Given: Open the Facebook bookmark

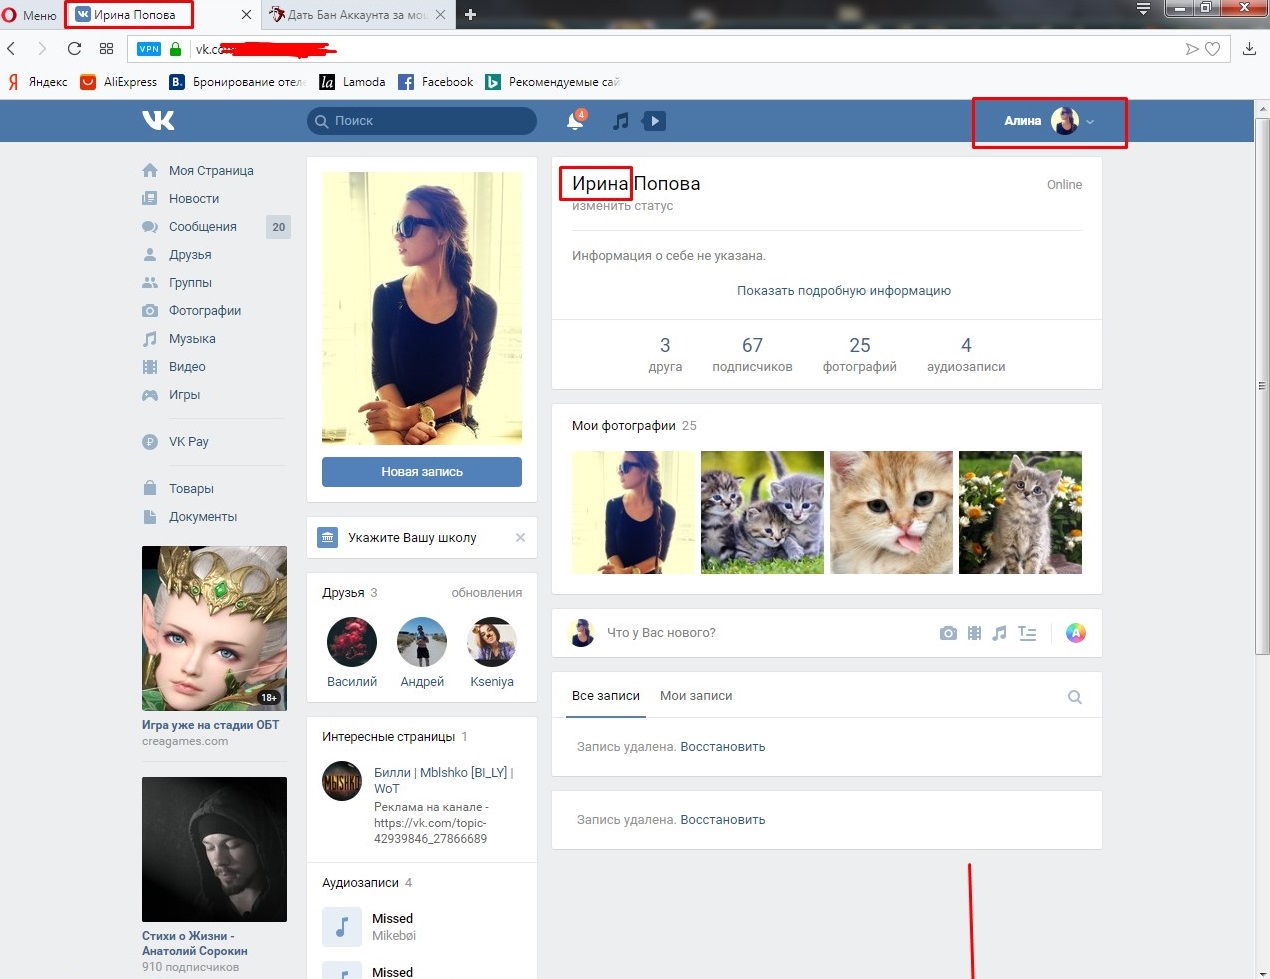Looking at the screenshot, I should click(x=436, y=82).
